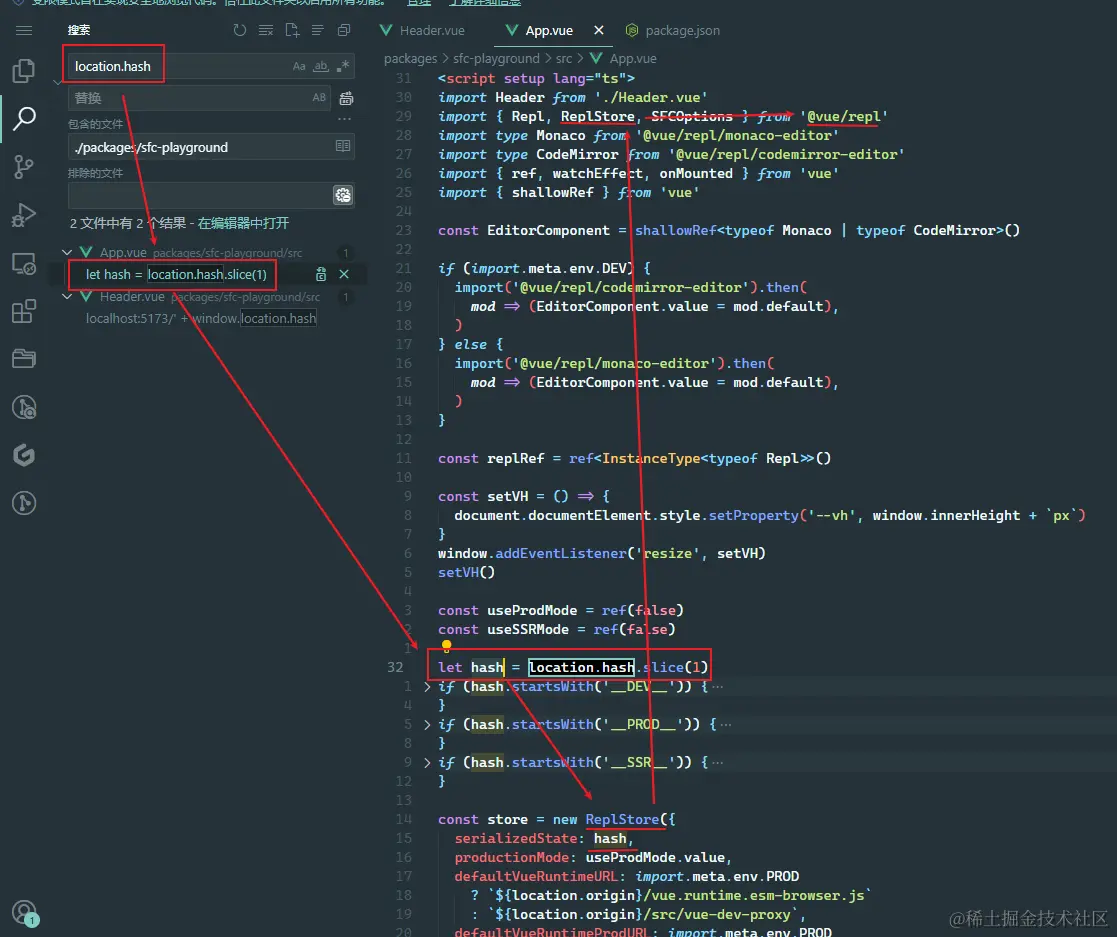Open the Git graph icon at activity bar bottom
The width and height of the screenshot is (1117, 937).
[x=24, y=503]
